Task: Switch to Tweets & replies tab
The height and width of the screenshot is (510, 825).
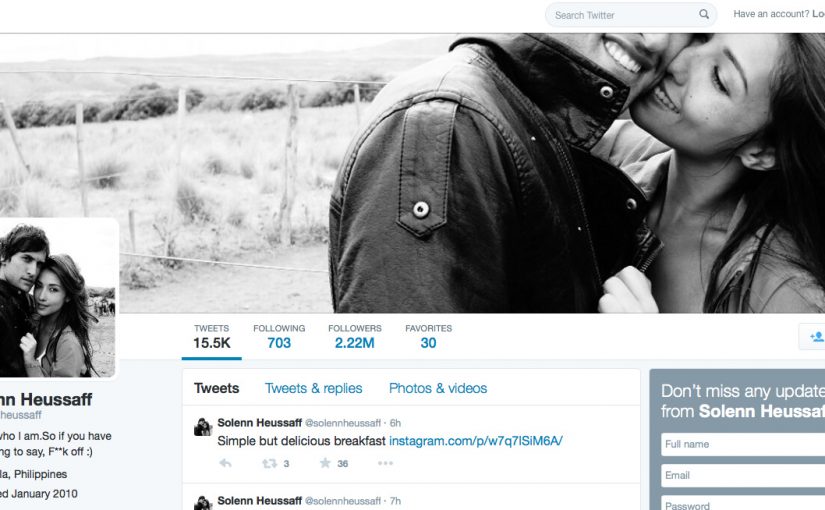Action: point(314,388)
